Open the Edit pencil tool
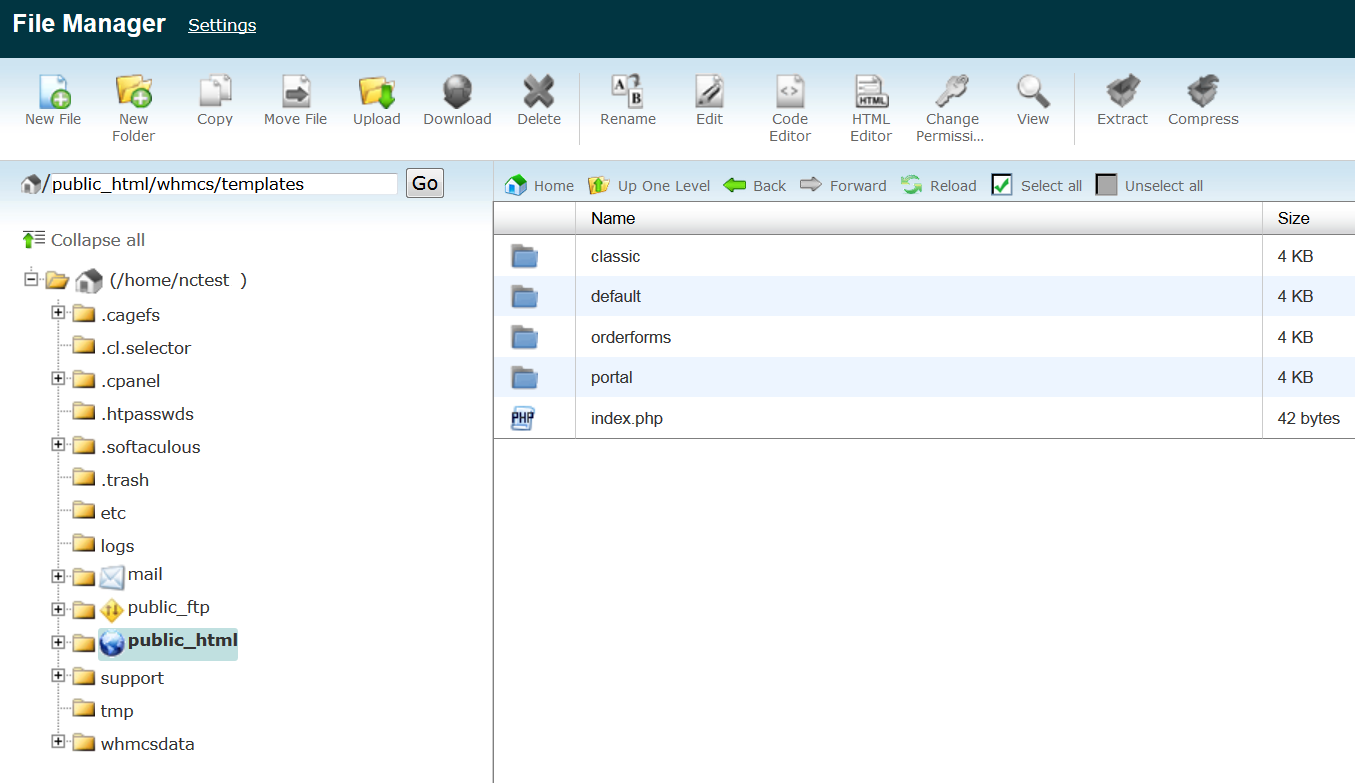 [710, 92]
